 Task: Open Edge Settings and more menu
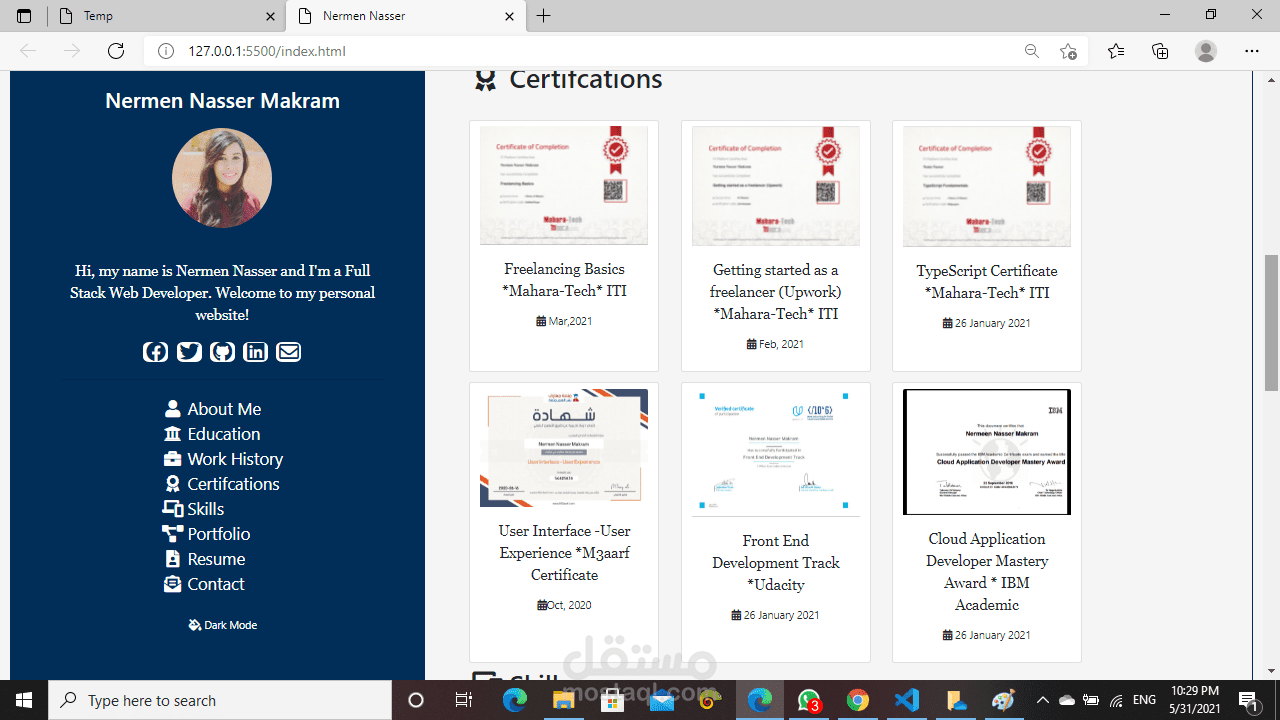1252,51
